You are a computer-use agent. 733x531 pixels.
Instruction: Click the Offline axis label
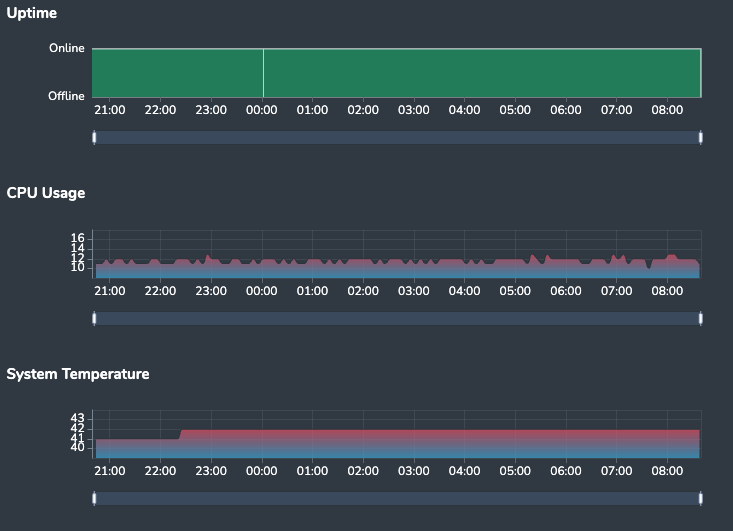(x=66, y=96)
